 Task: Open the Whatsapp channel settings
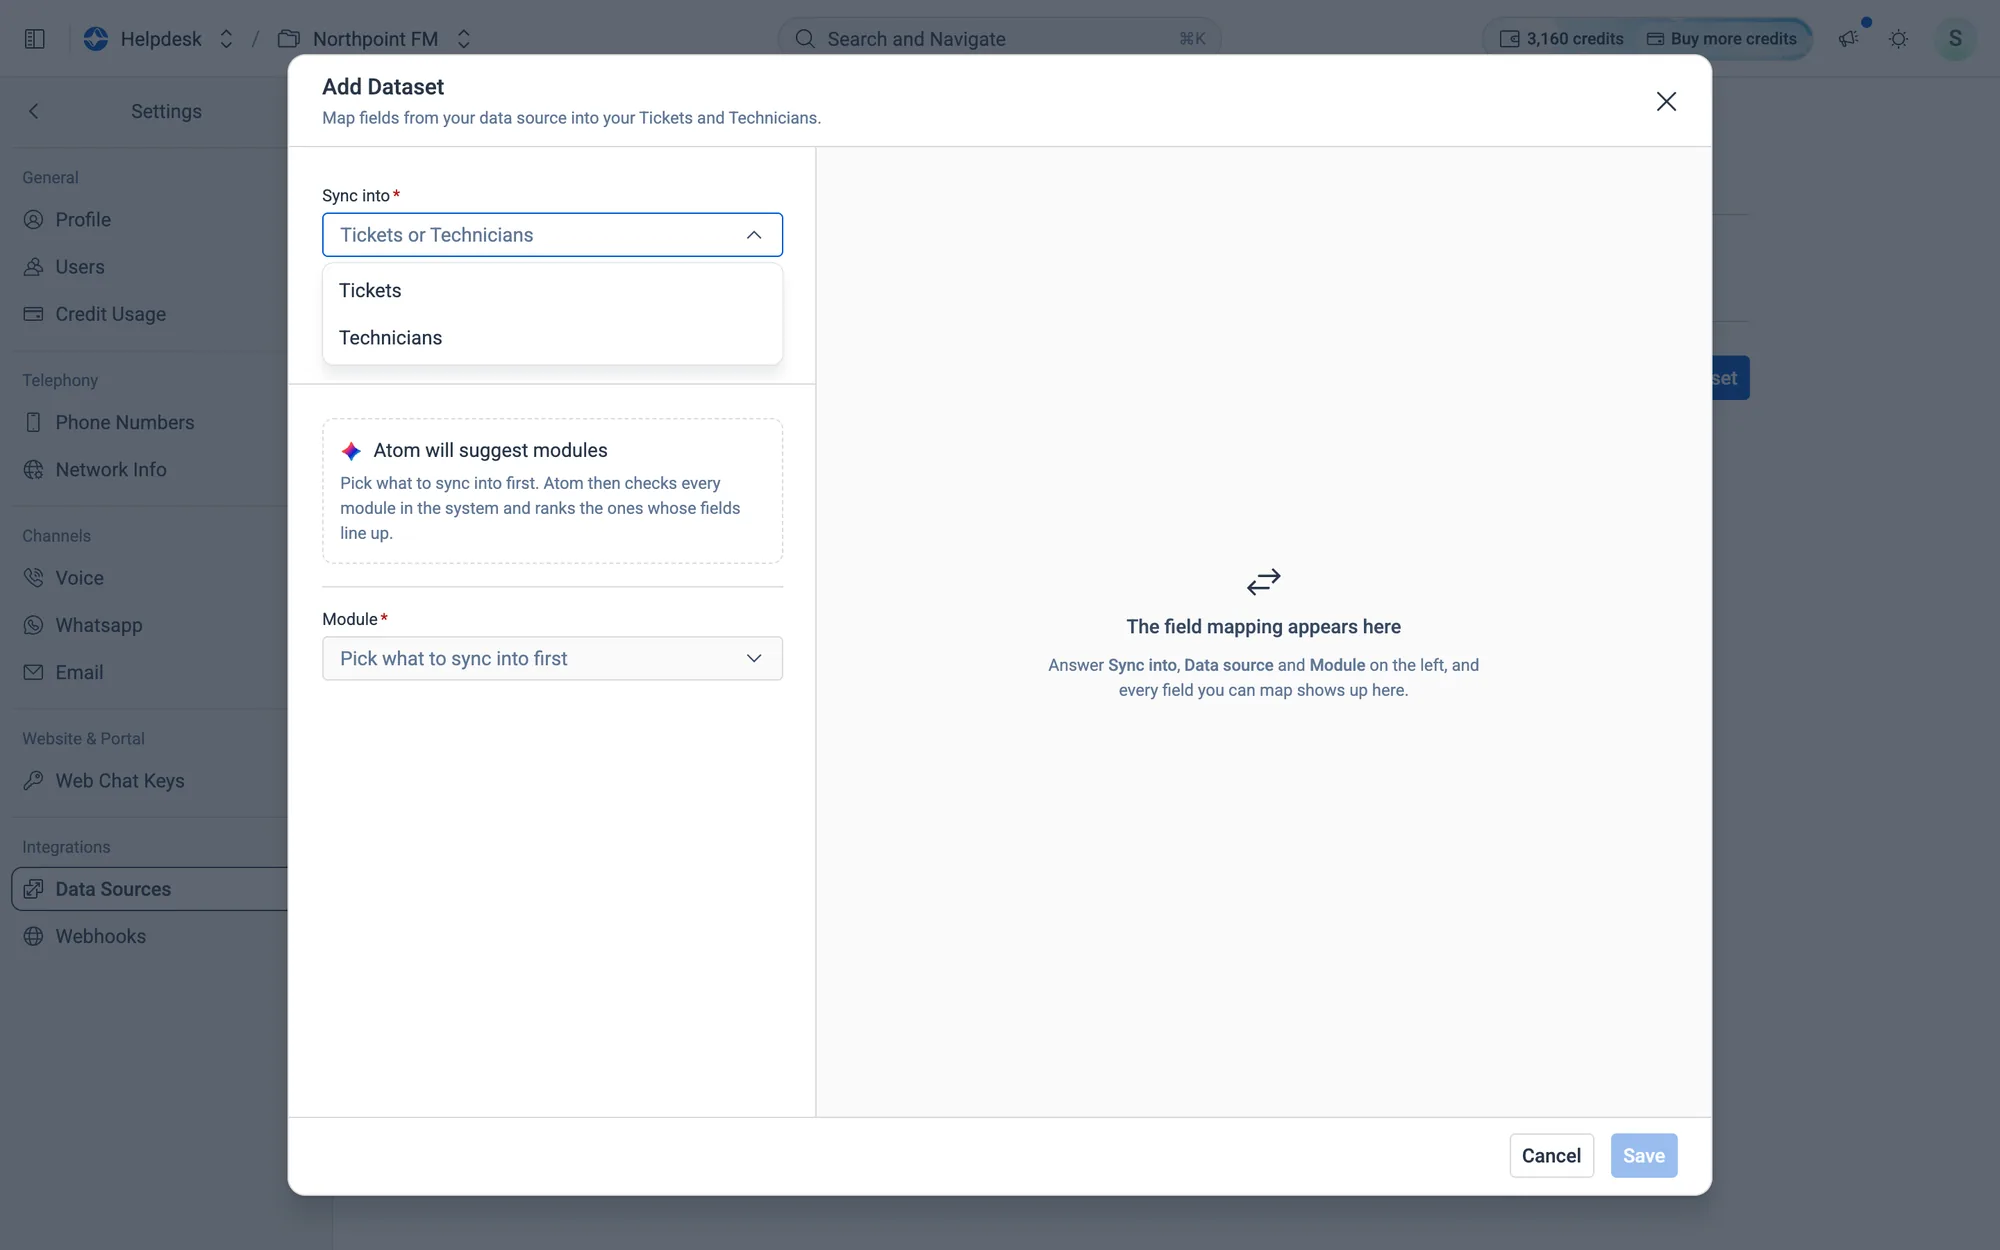coord(99,625)
